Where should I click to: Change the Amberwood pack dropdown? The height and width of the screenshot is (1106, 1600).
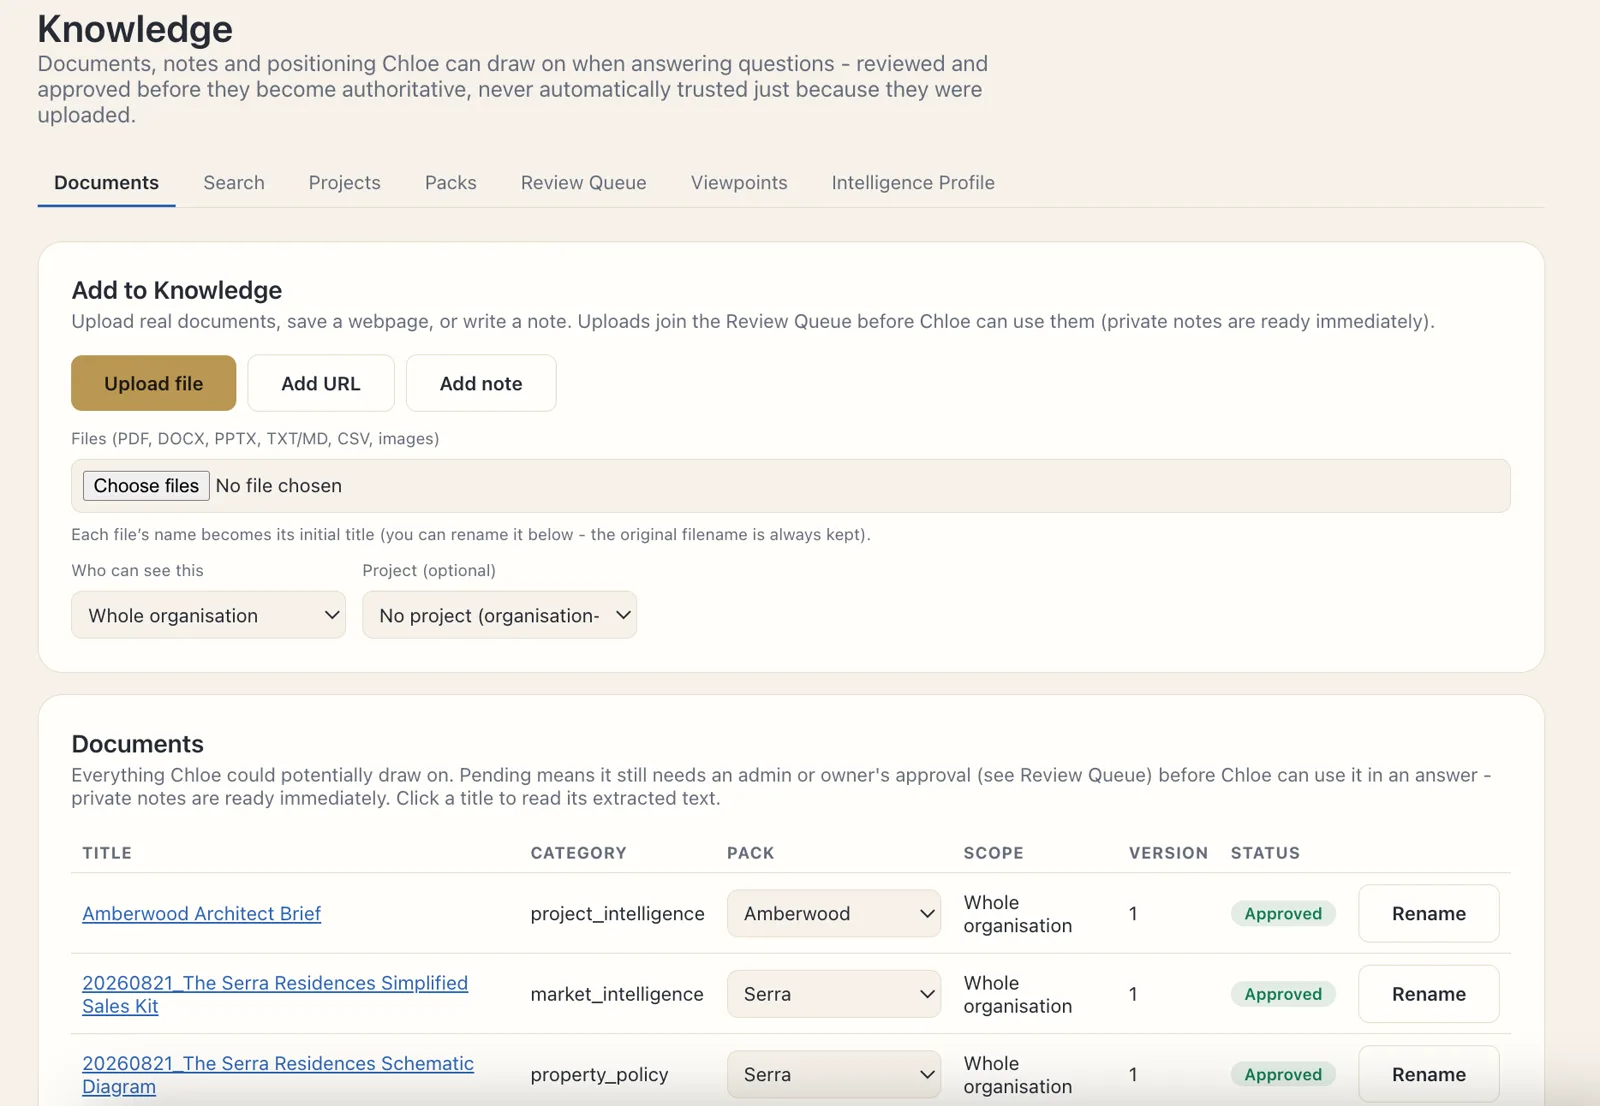pyautogui.click(x=834, y=913)
